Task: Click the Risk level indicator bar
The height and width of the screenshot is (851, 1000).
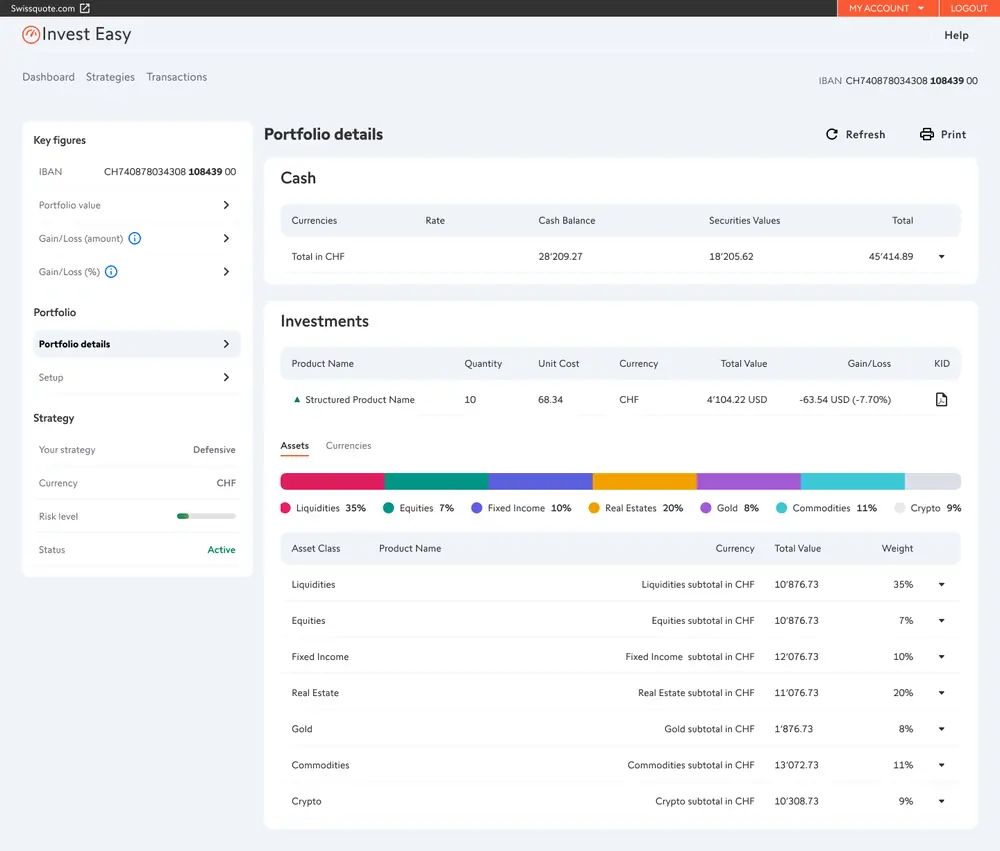Action: [x=206, y=516]
